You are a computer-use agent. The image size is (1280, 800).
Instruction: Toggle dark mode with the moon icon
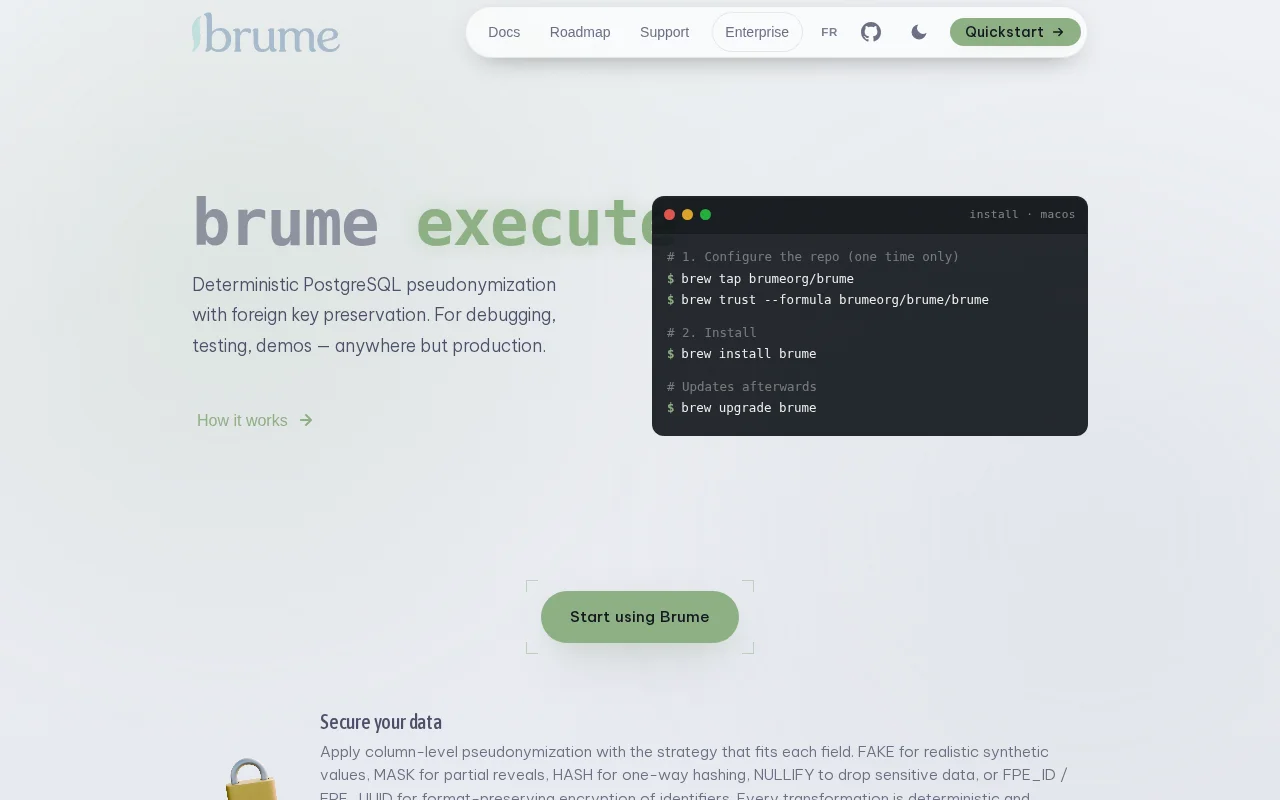pos(919,32)
